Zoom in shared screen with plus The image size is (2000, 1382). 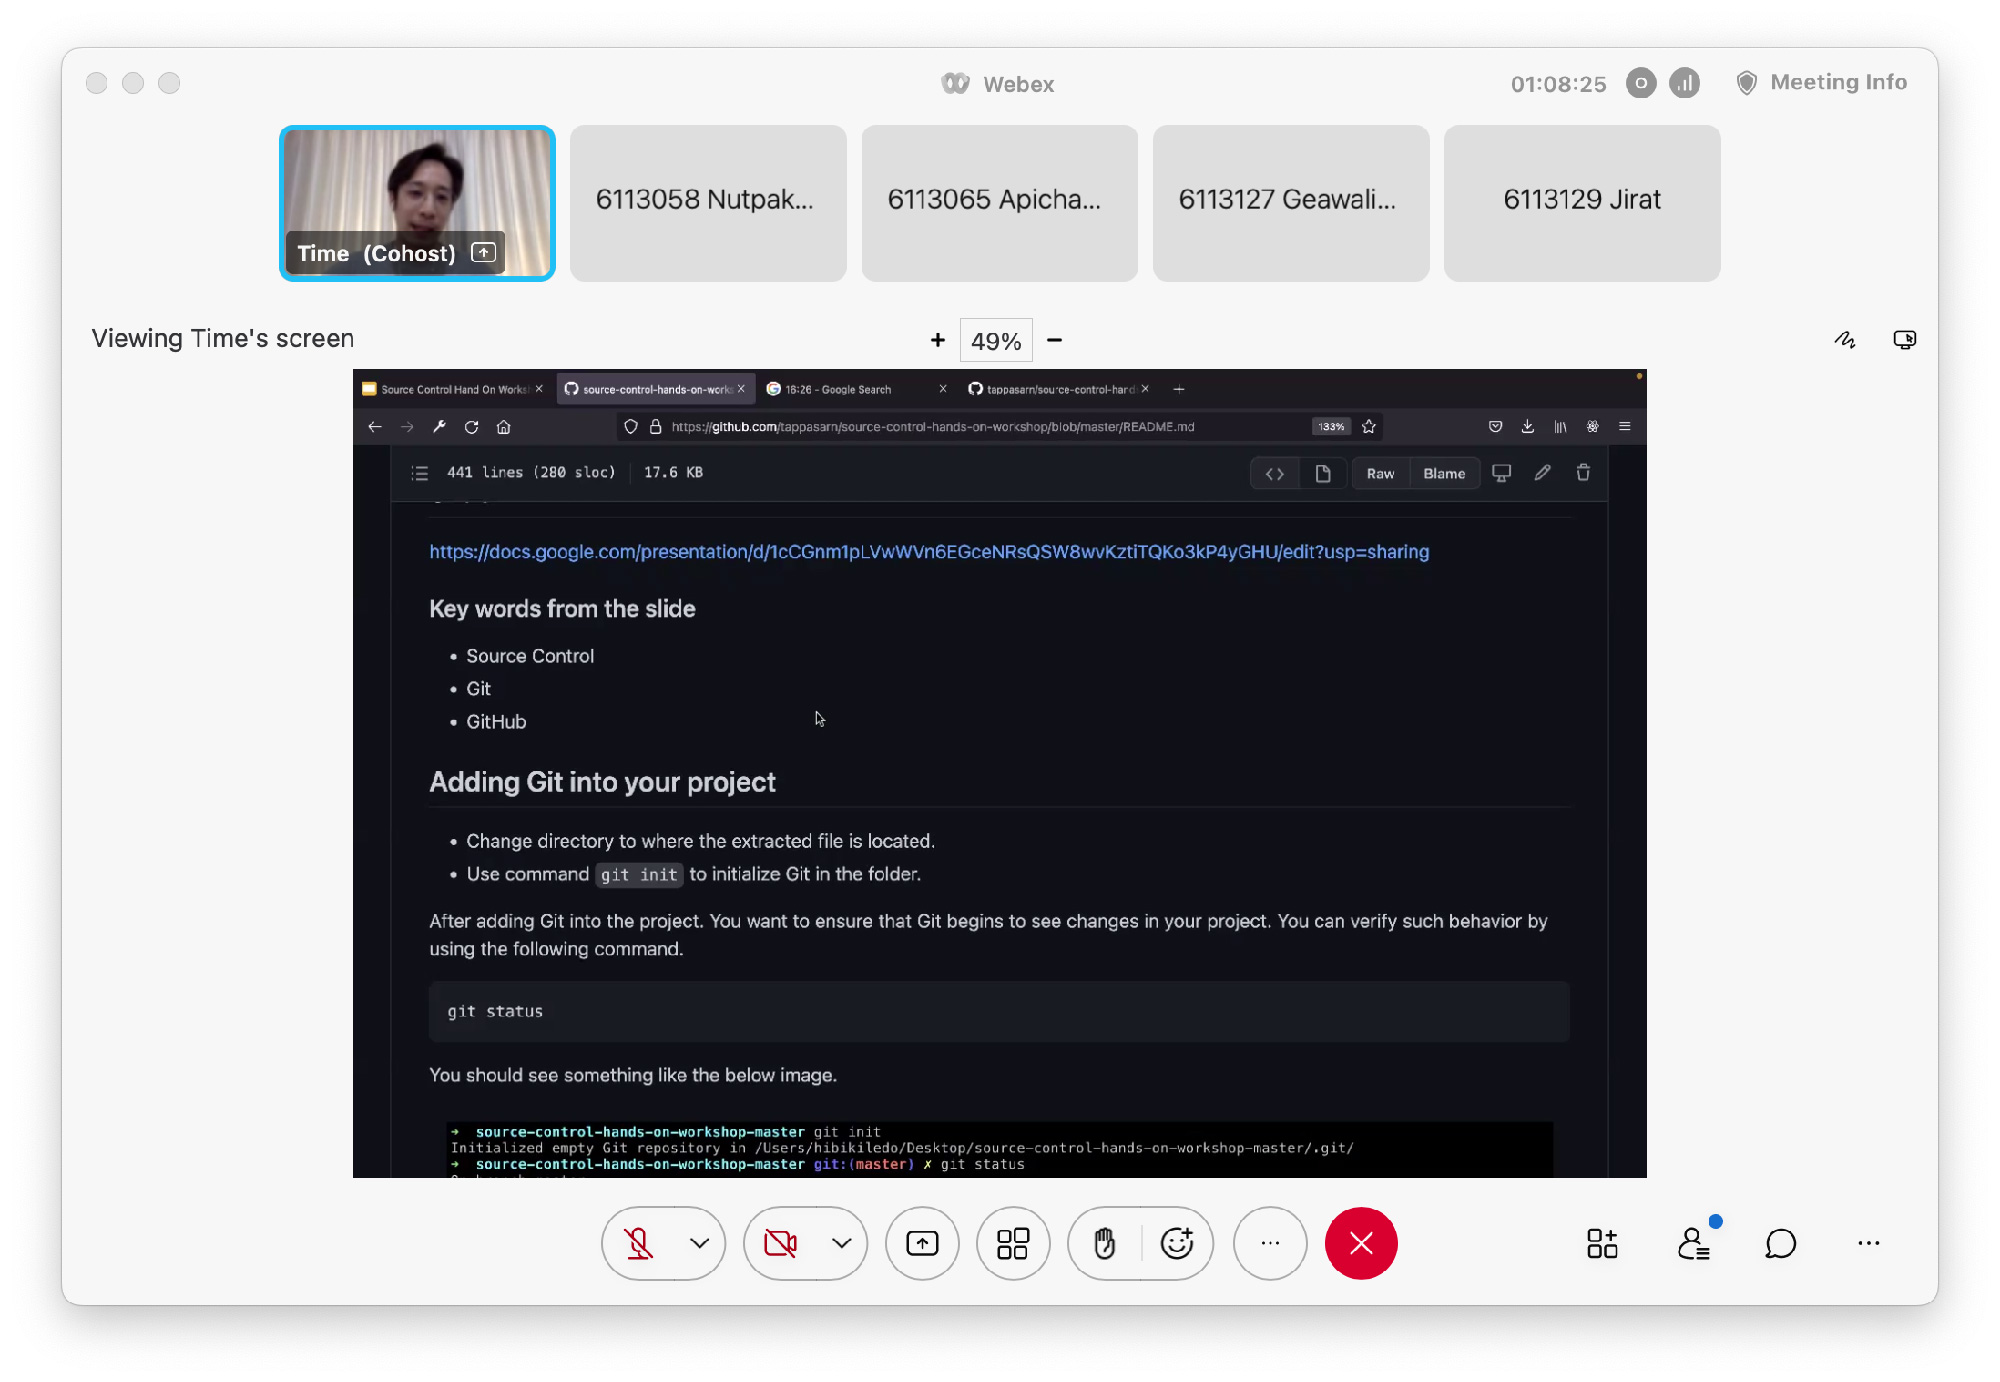click(937, 340)
